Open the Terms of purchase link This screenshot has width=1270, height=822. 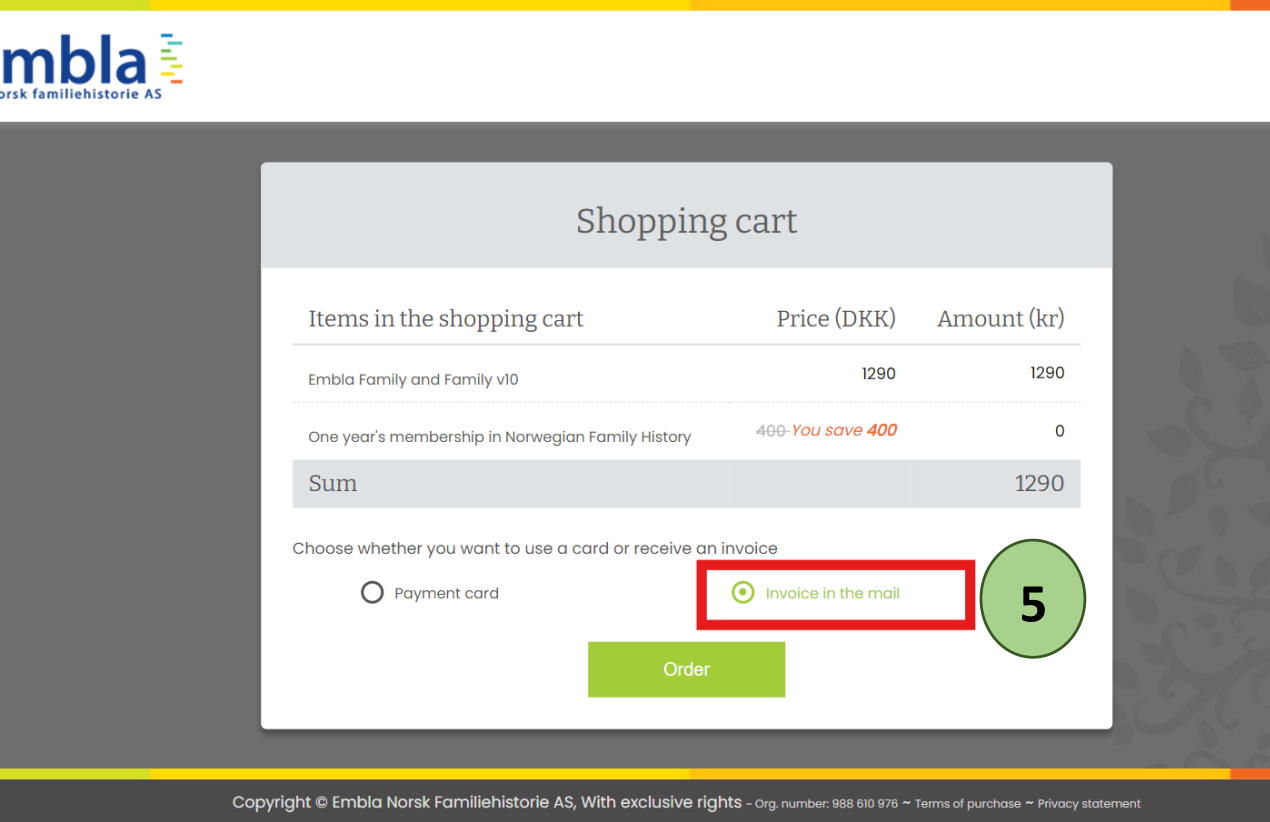point(967,804)
